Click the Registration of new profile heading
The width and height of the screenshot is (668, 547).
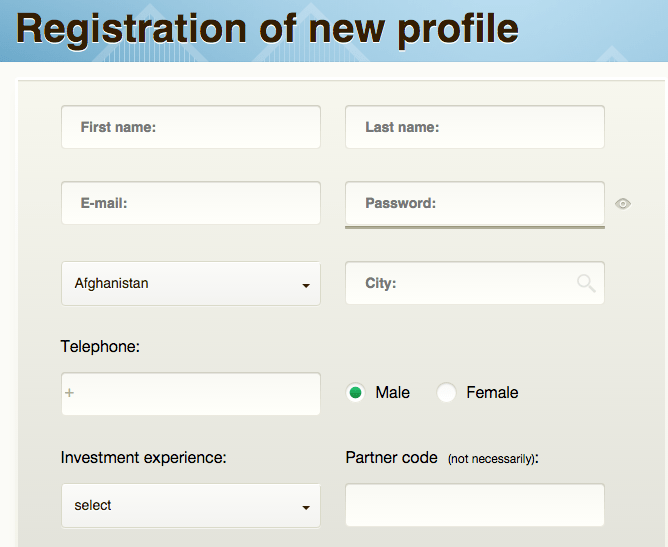tap(267, 29)
